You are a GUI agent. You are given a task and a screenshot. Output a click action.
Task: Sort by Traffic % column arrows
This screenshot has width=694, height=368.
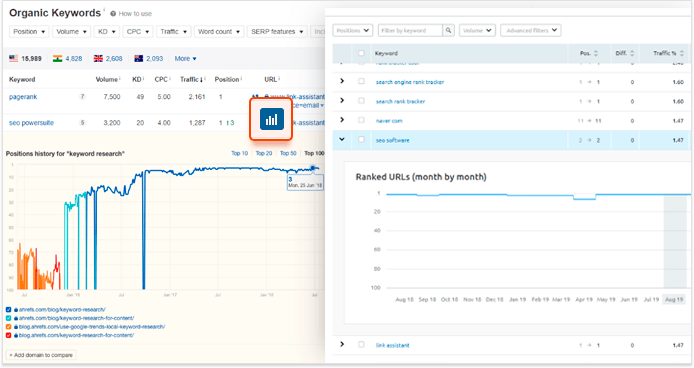[682, 53]
